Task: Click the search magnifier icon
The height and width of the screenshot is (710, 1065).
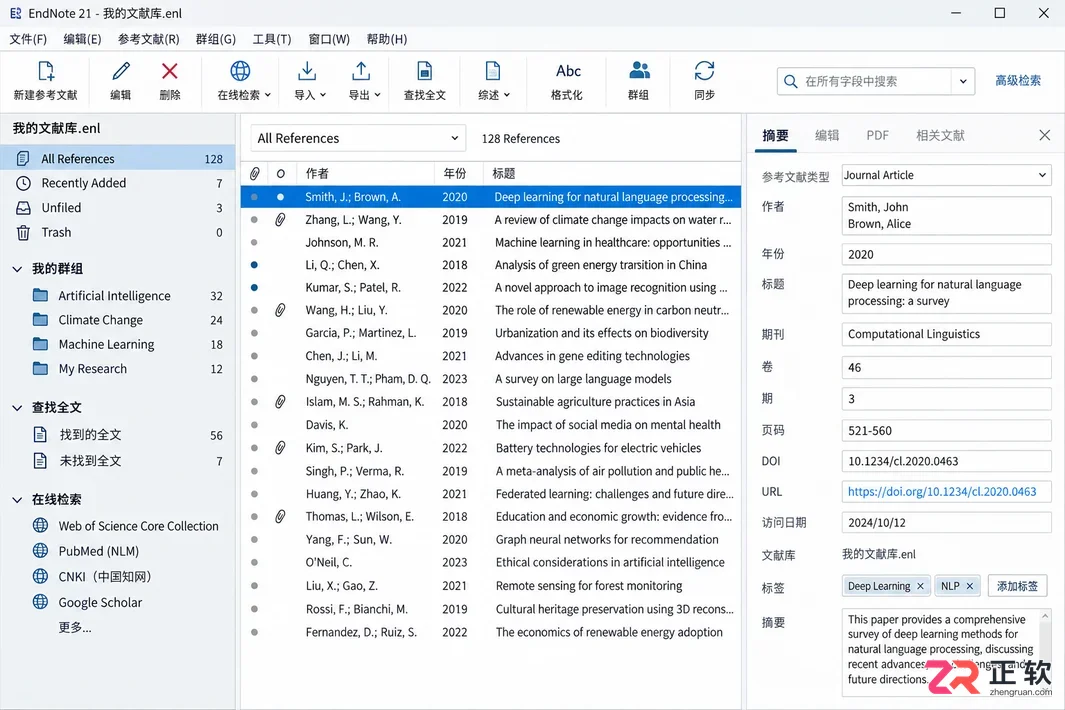Action: click(x=791, y=82)
